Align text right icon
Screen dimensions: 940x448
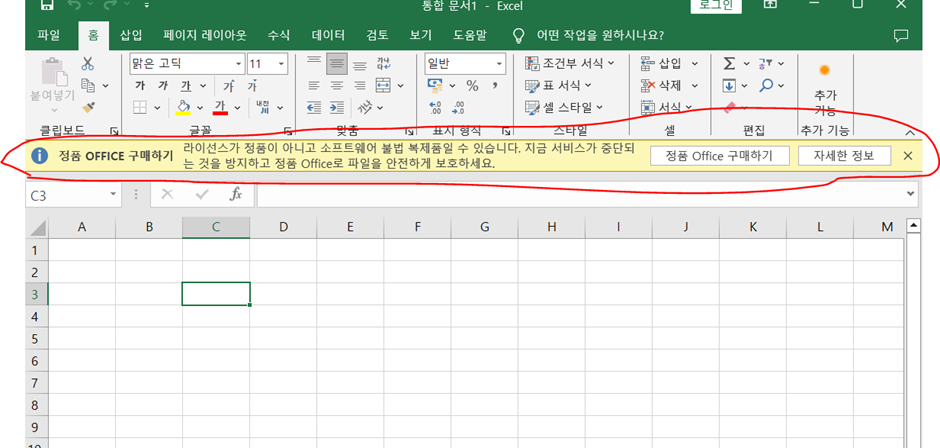coord(360,86)
